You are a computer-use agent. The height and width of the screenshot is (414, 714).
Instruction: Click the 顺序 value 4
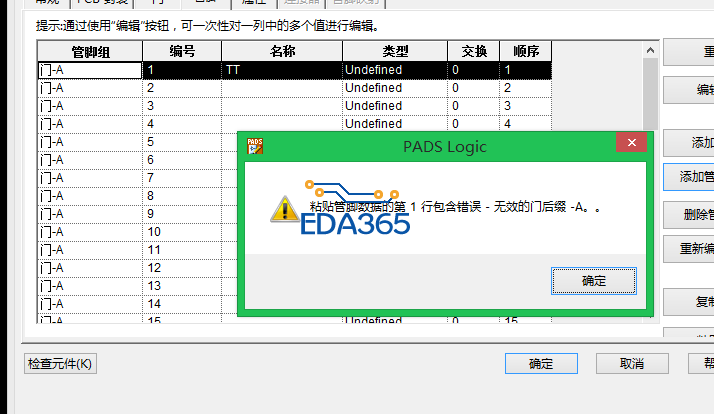click(x=526, y=123)
